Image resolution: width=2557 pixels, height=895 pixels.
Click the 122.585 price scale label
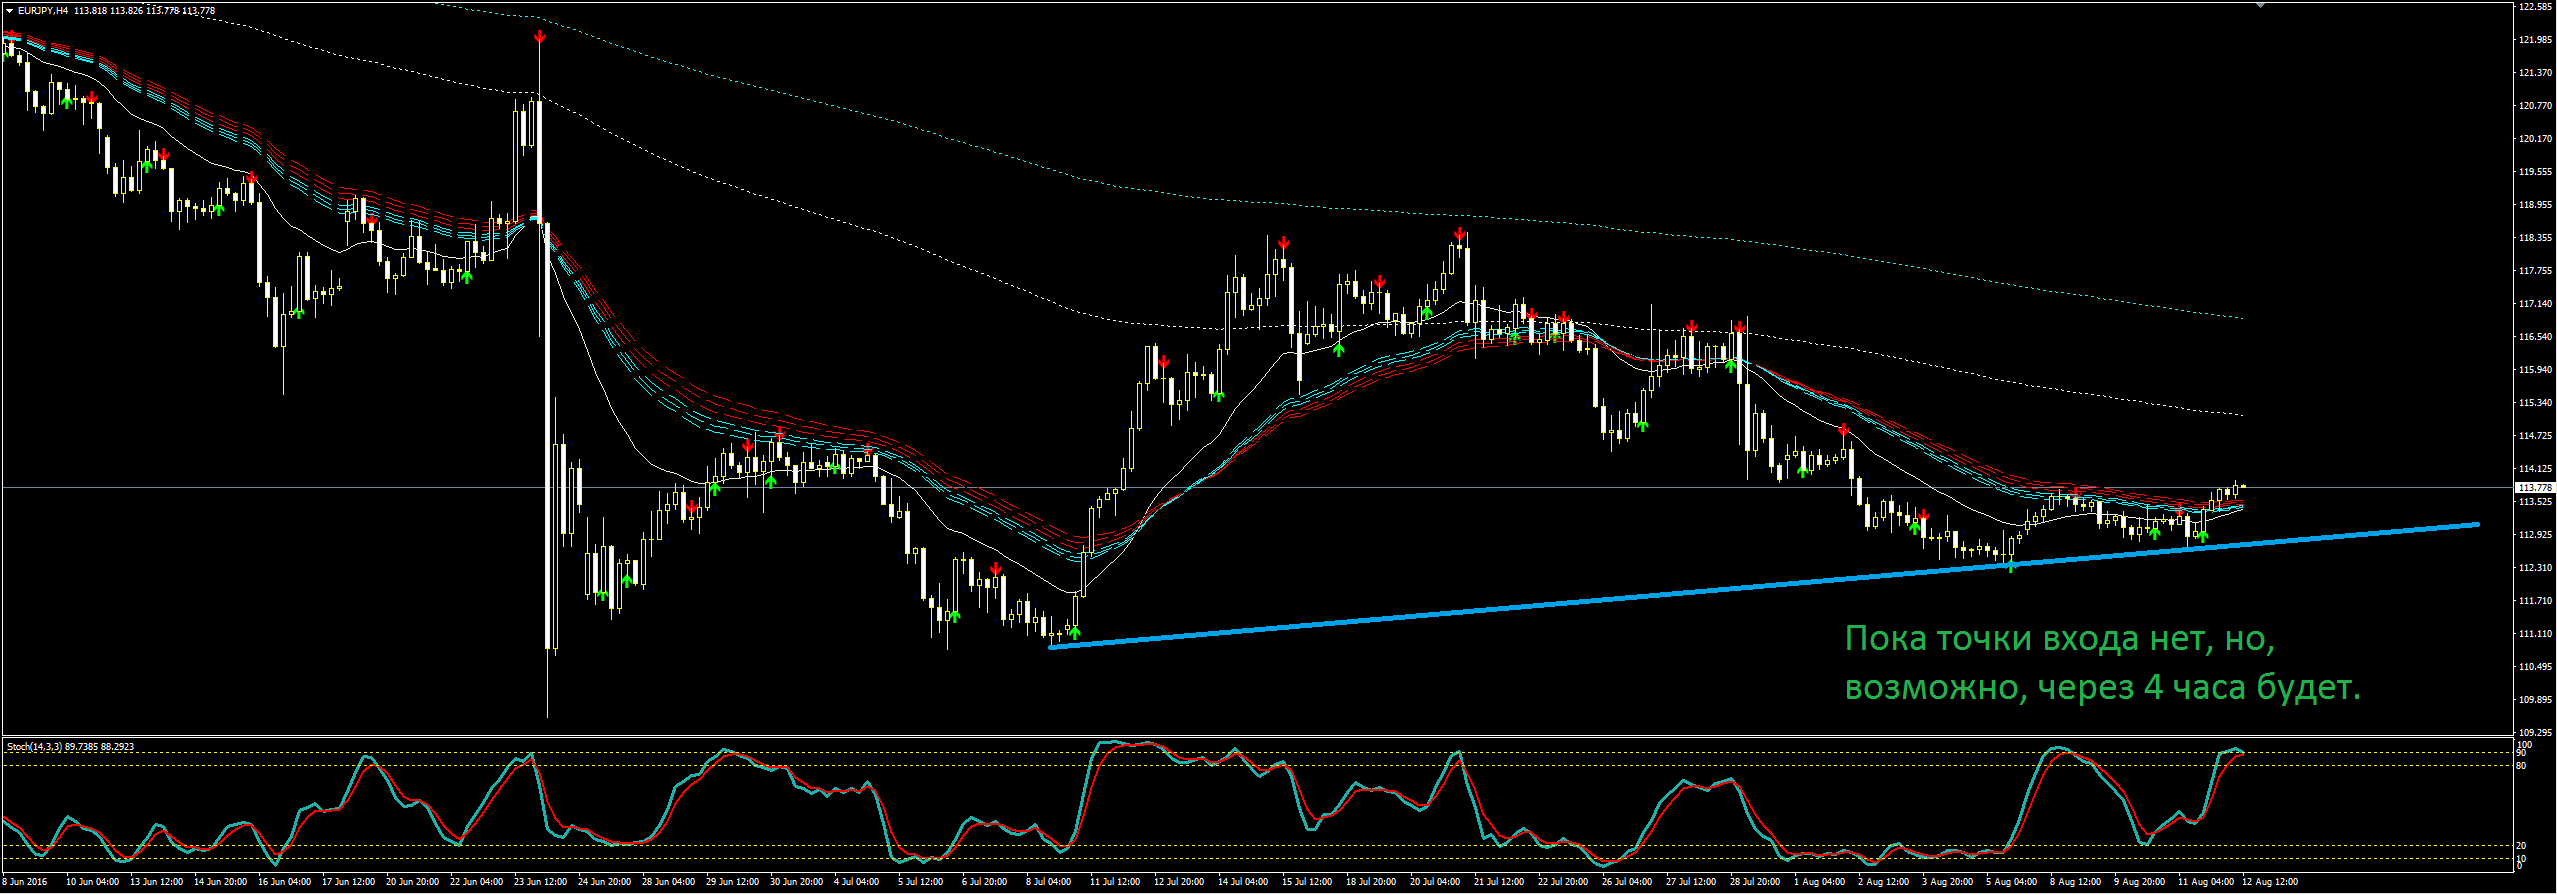pos(2535,6)
